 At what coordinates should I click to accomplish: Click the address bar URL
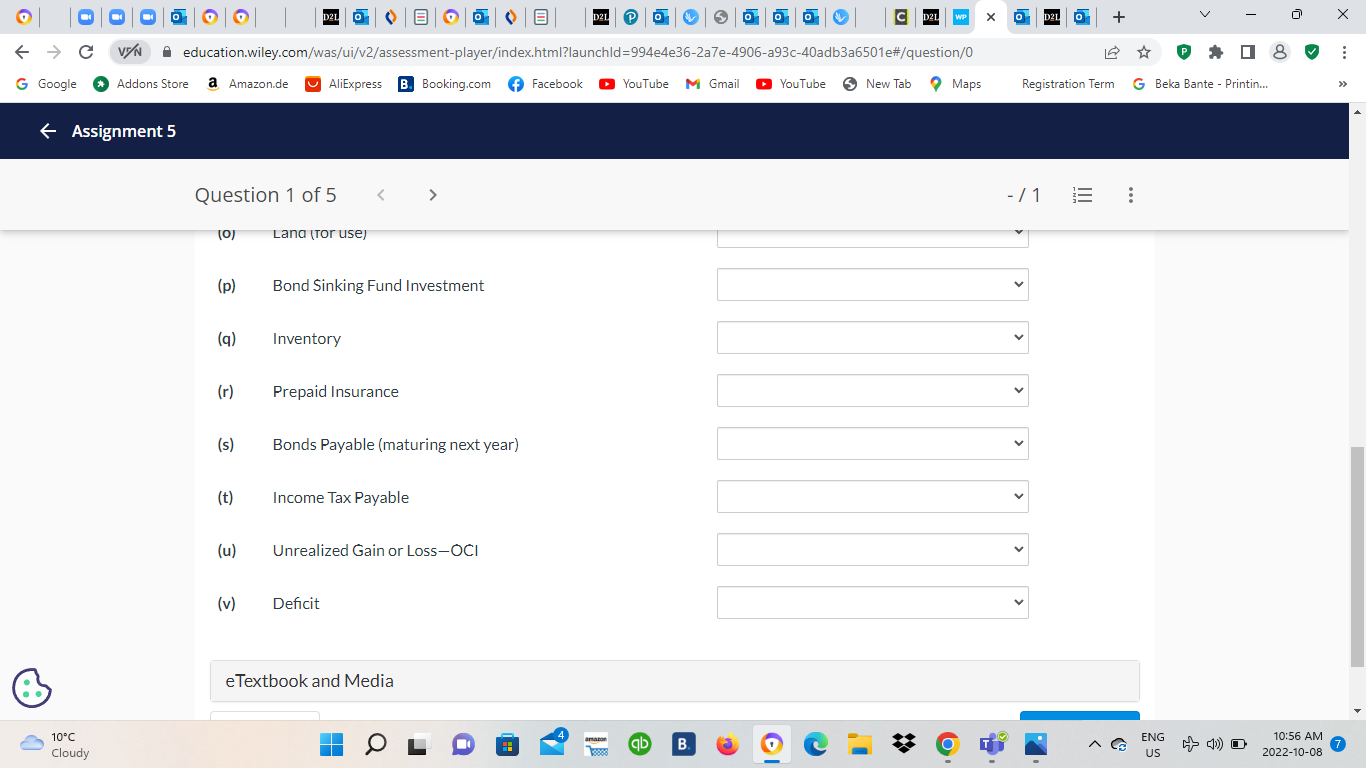pyautogui.click(x=578, y=52)
